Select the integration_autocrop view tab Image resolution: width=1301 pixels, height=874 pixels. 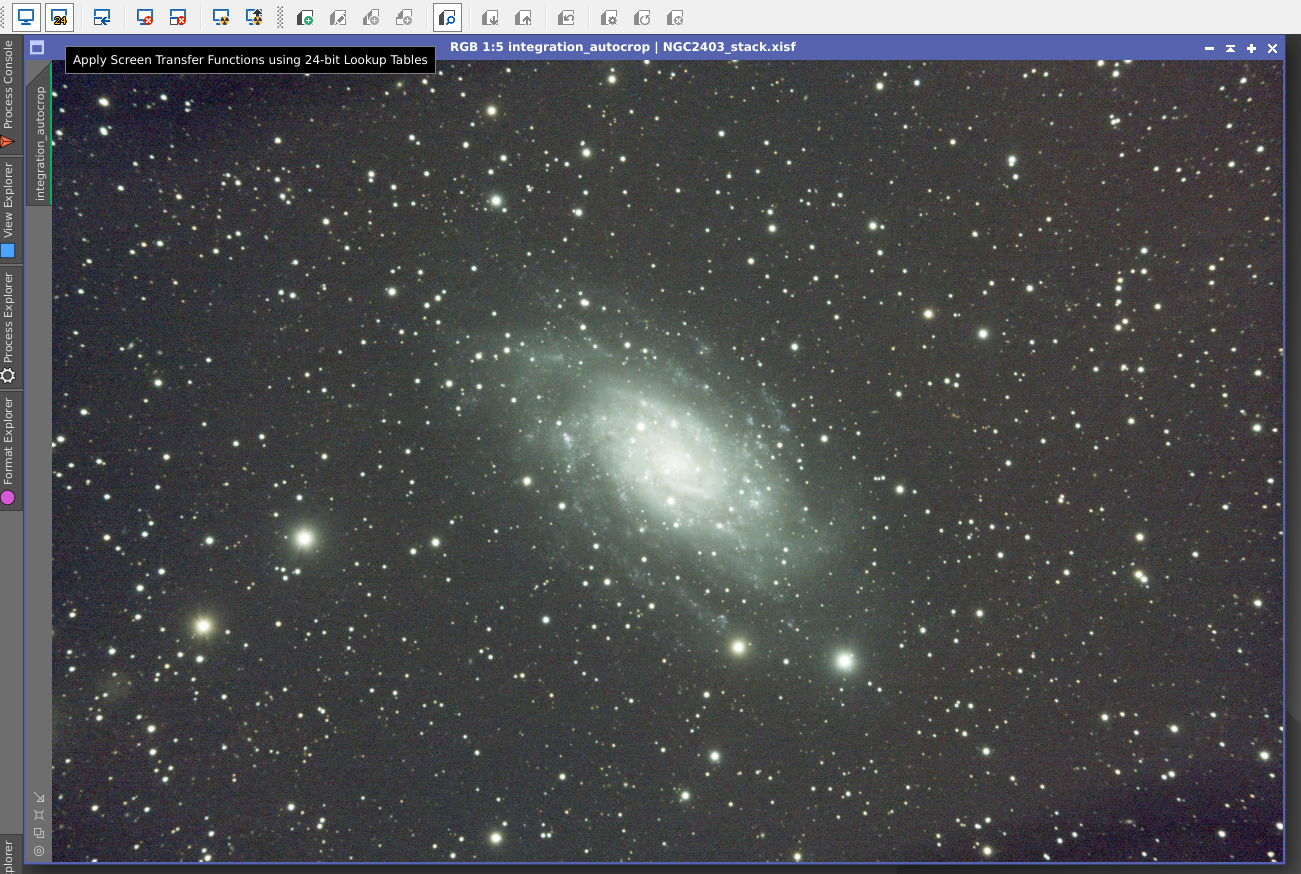click(x=40, y=142)
